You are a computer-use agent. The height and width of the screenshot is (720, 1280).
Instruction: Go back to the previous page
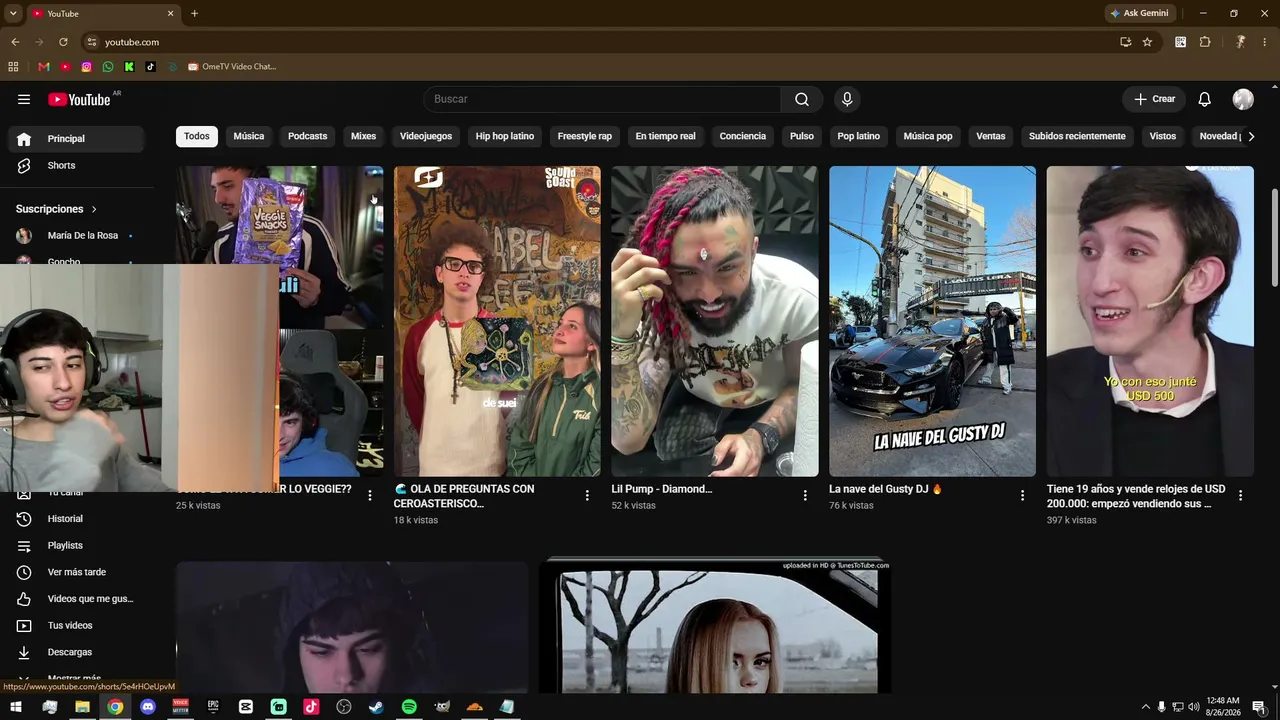(x=15, y=42)
